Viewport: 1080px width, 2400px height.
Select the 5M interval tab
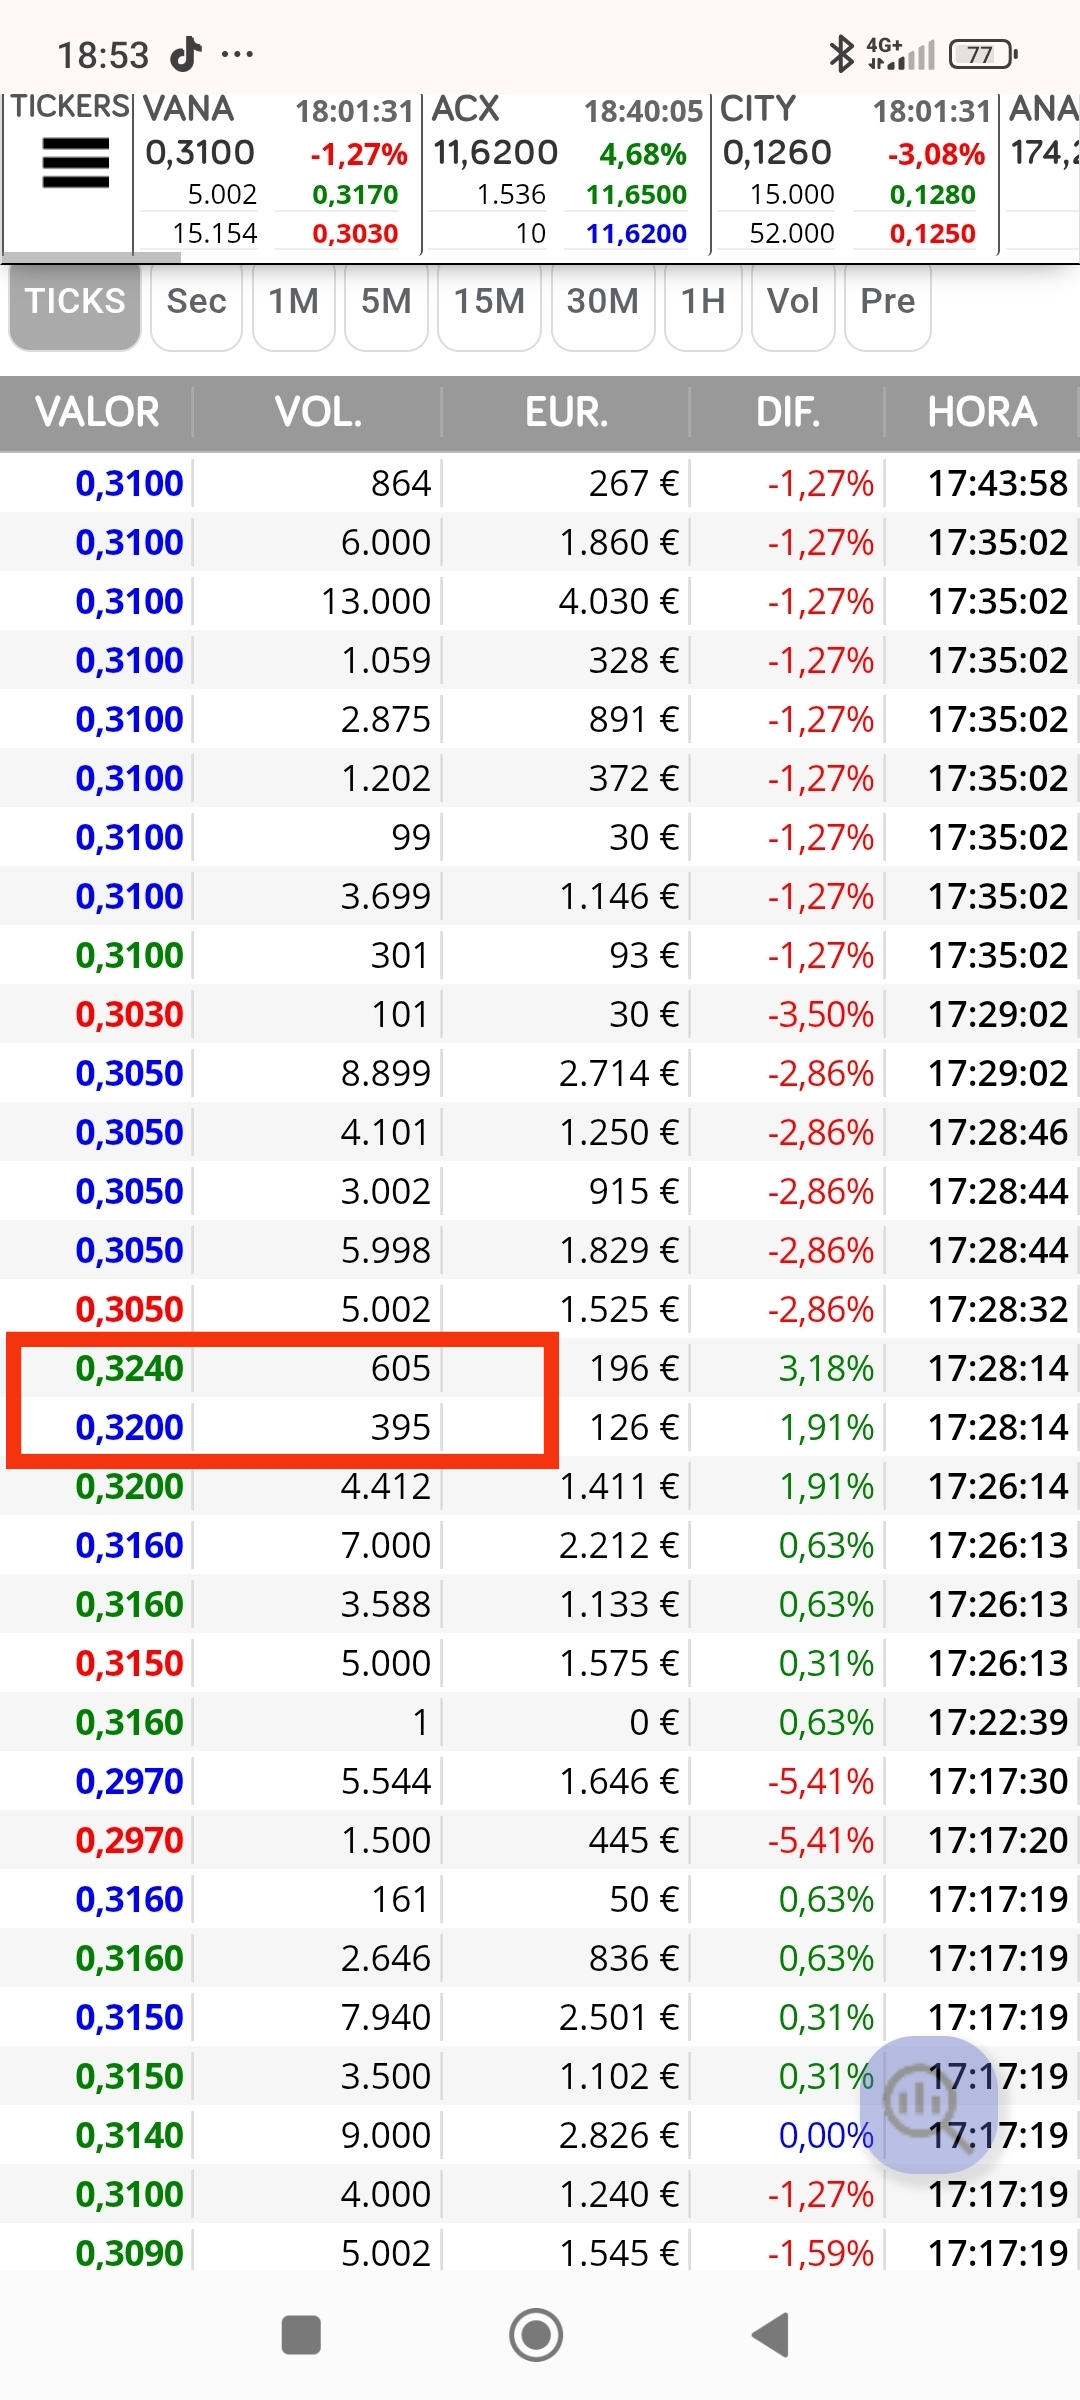386,302
